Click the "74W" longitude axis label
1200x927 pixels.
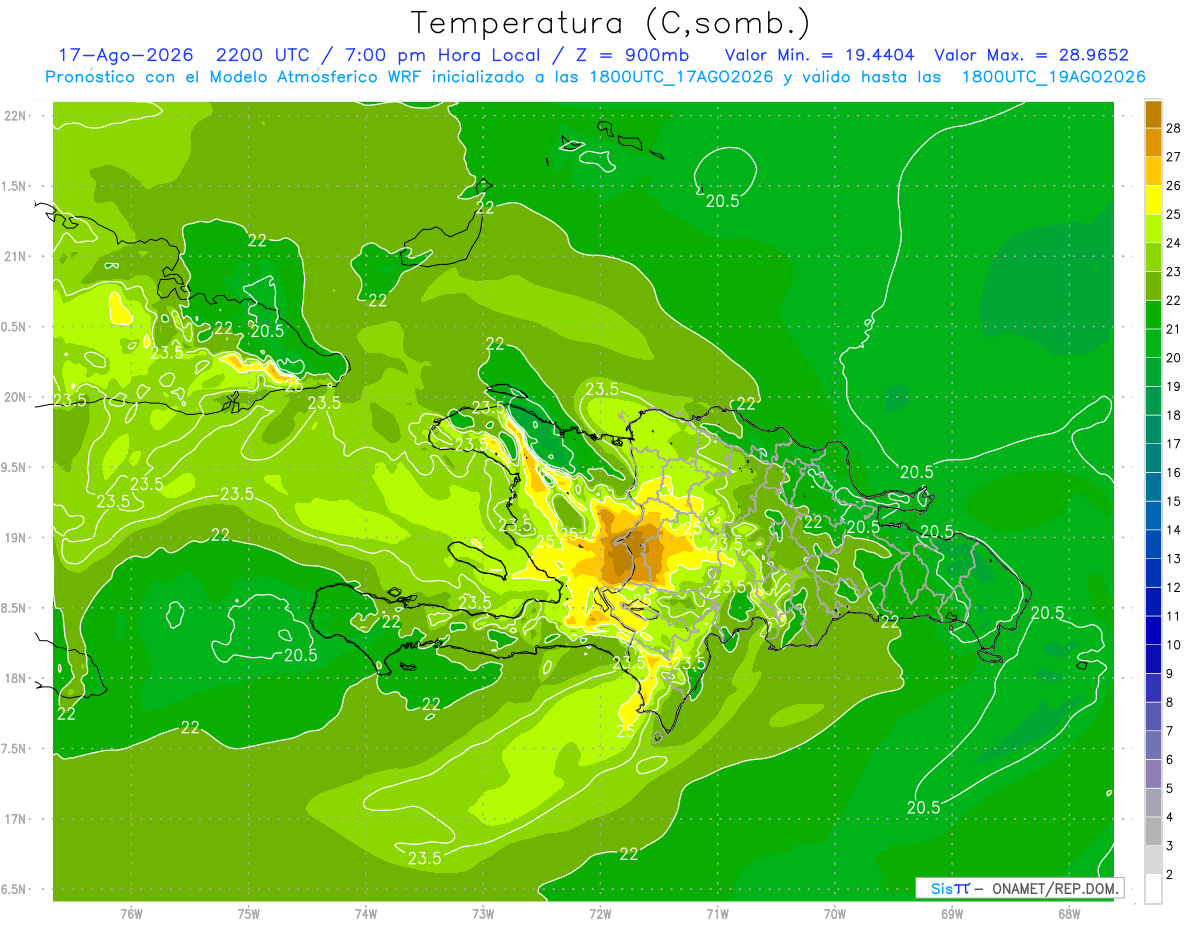point(366,914)
